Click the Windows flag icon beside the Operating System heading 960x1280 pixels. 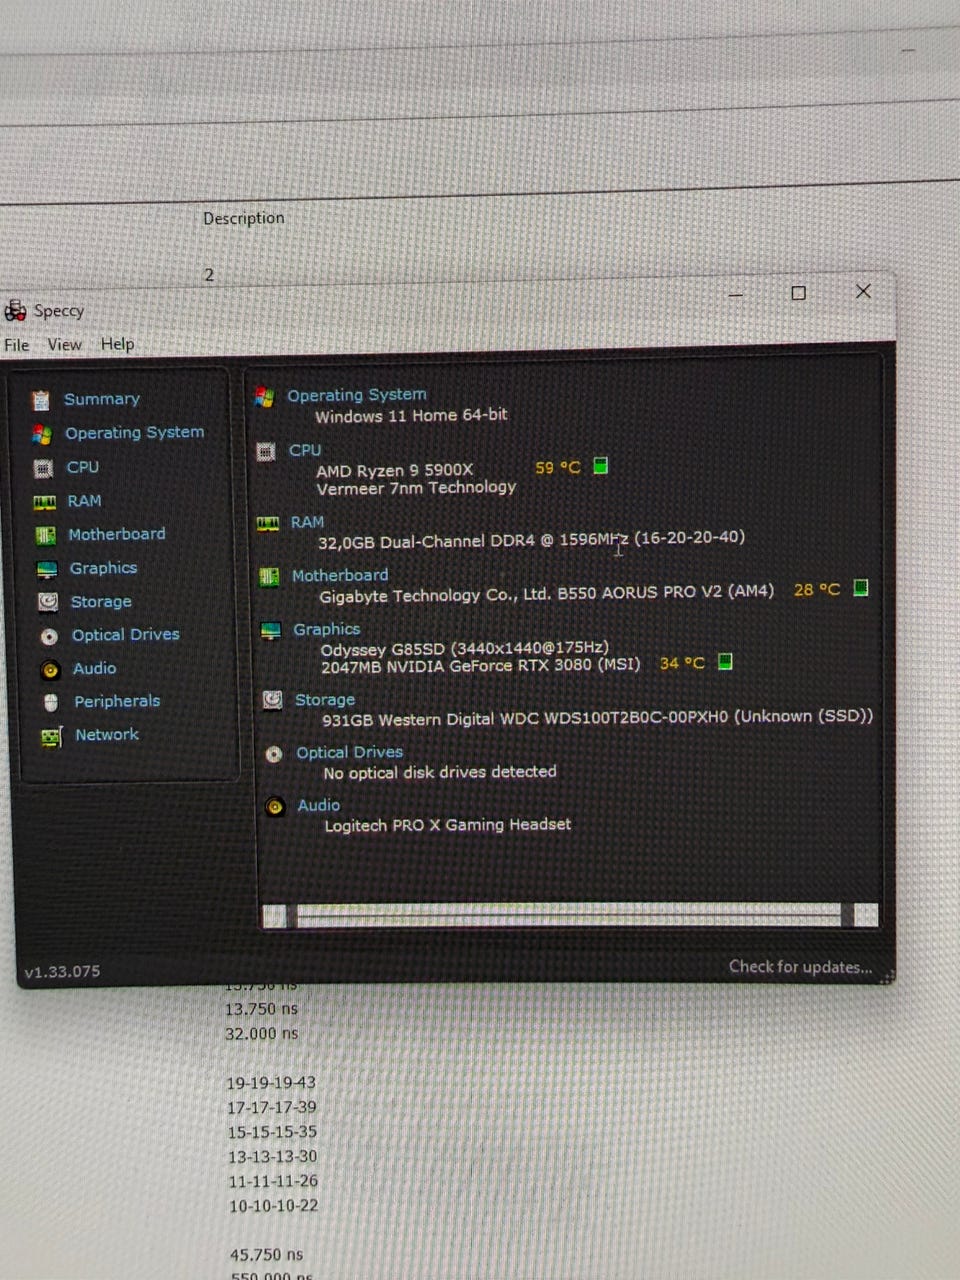(265, 397)
